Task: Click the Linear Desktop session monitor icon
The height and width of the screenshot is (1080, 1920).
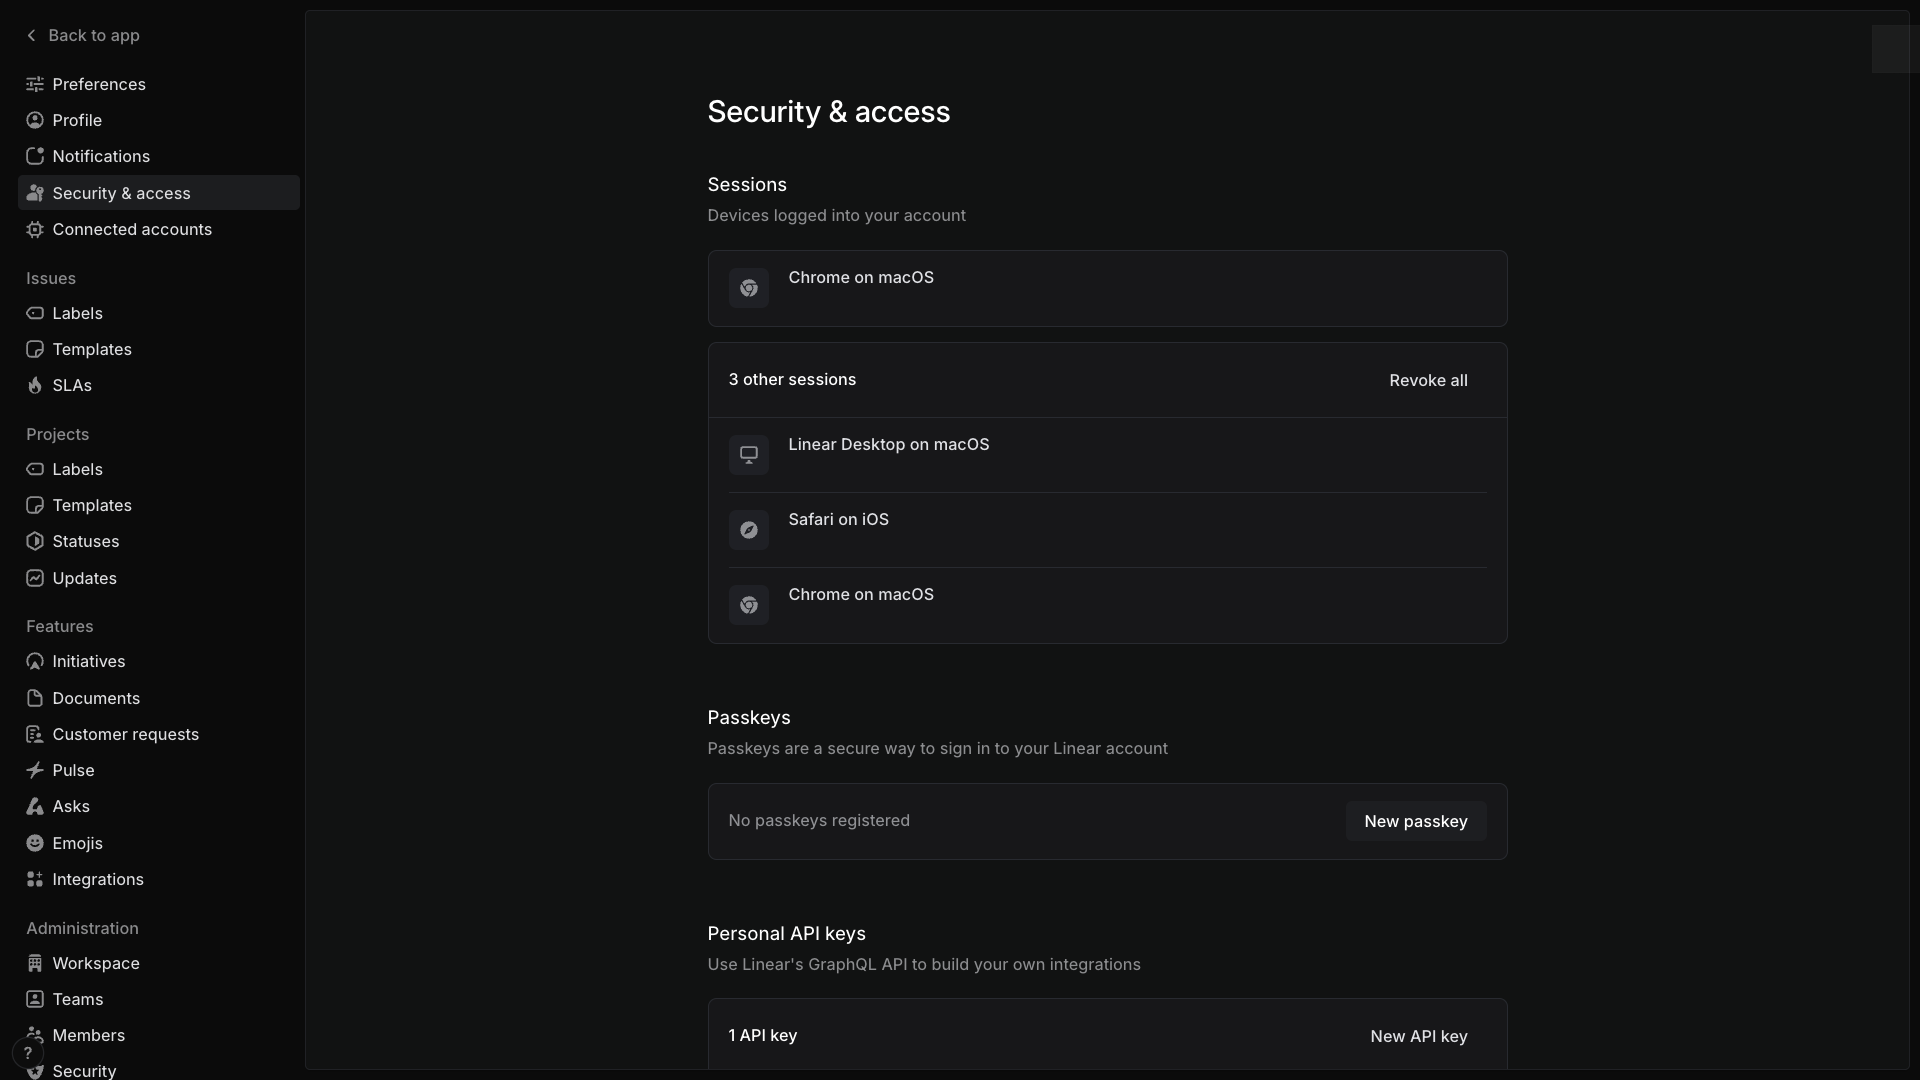Action: [x=748, y=455]
